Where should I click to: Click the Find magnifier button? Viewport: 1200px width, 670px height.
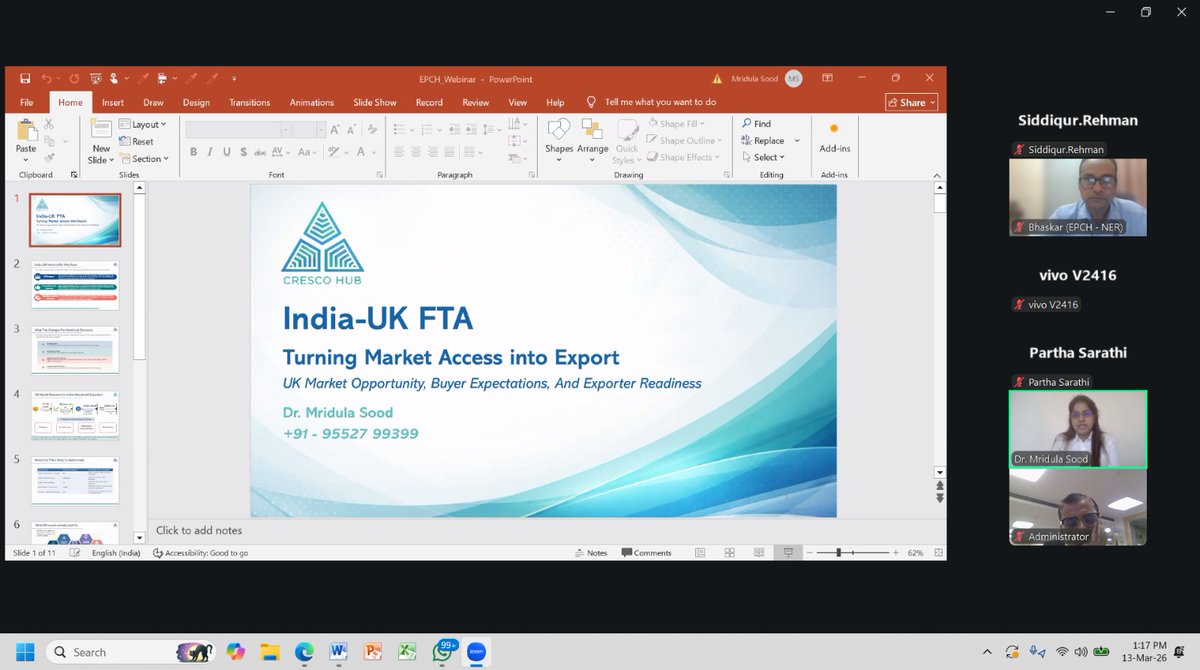[x=757, y=124]
